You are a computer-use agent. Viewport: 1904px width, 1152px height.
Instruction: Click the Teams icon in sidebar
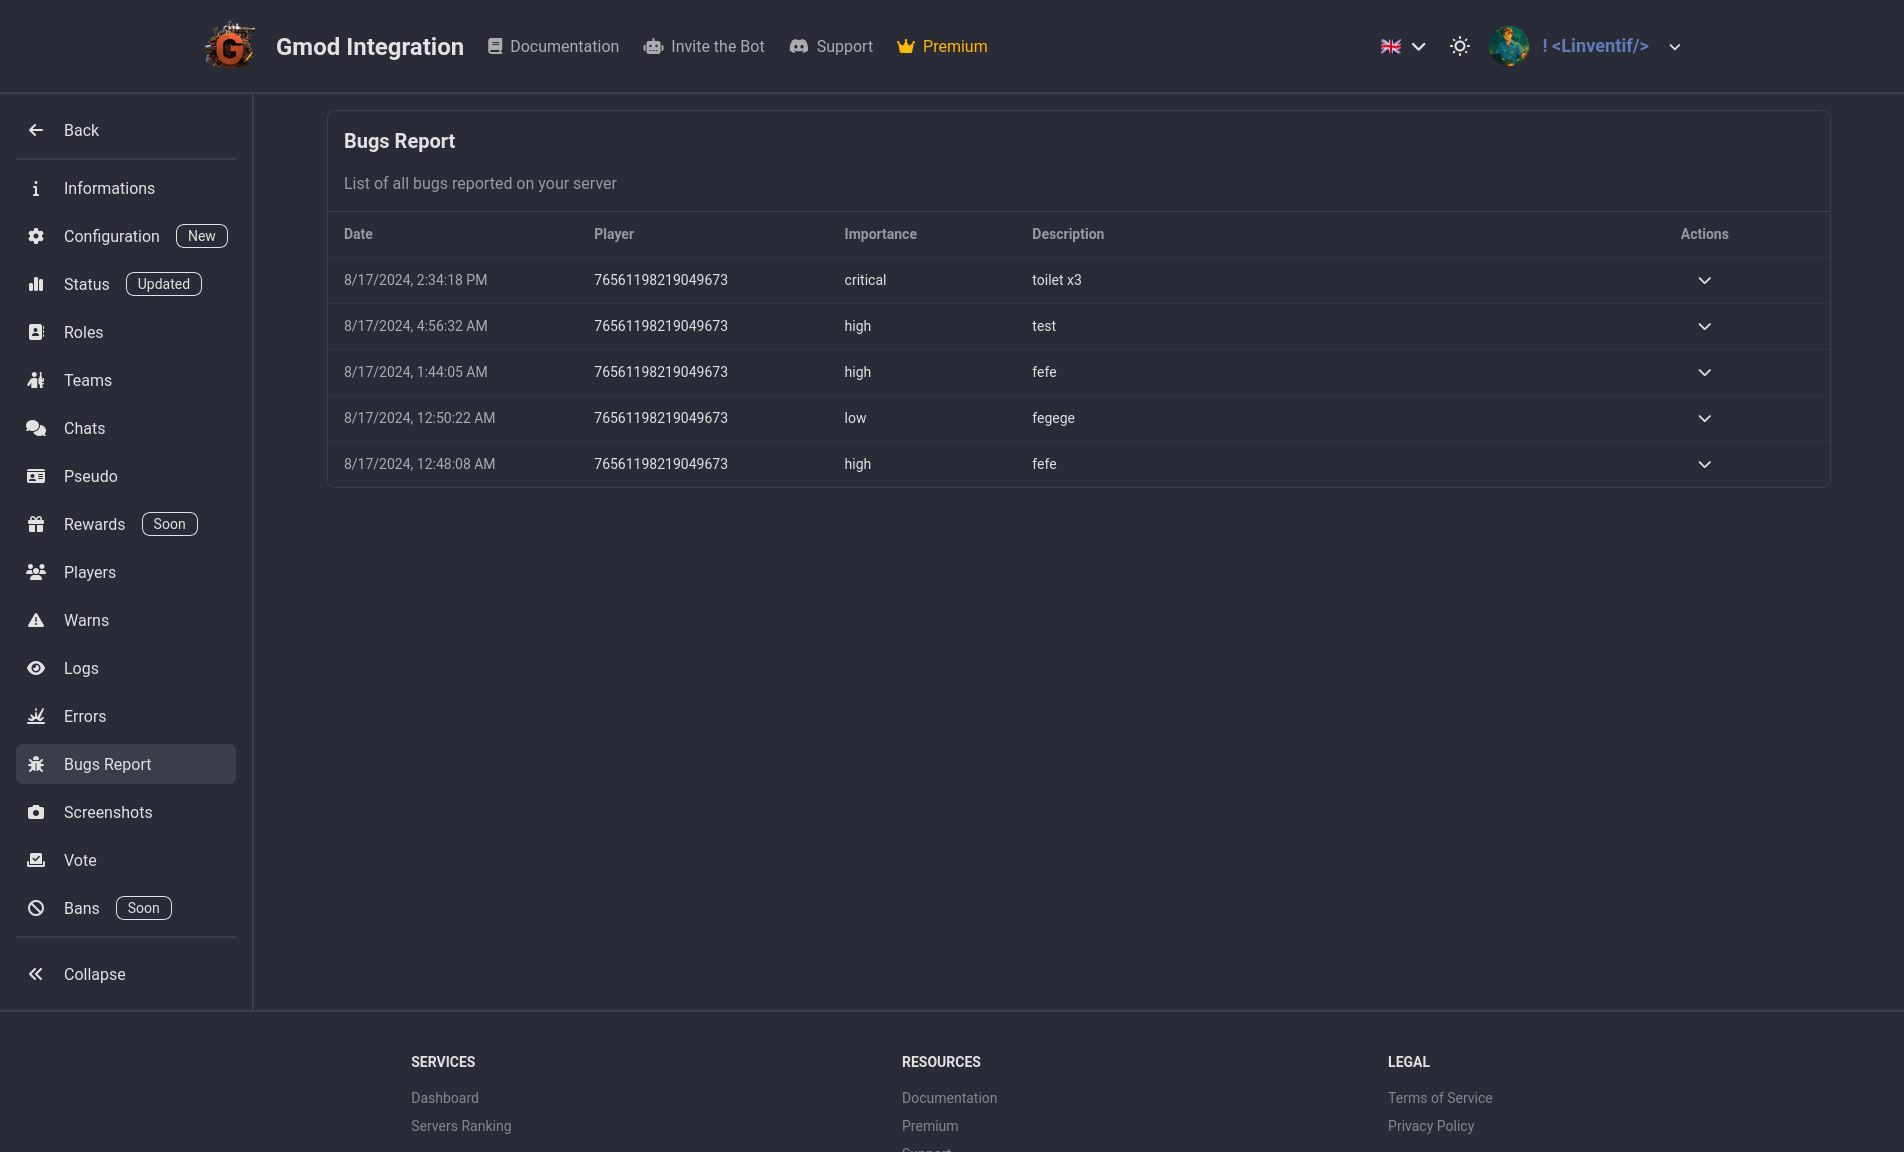(x=36, y=381)
